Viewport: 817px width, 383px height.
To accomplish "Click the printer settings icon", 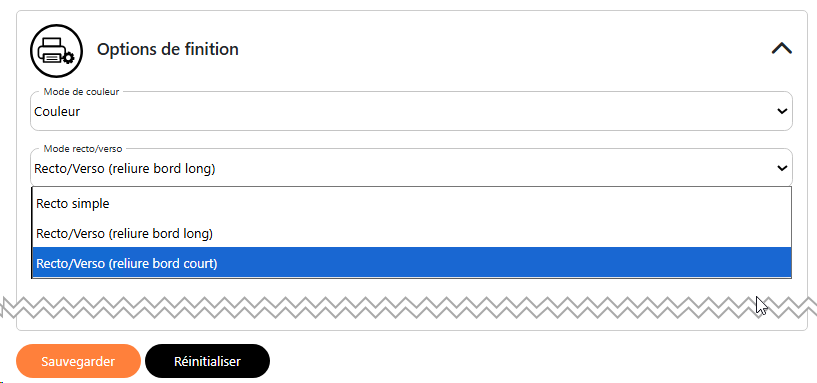I will coord(56,51).
